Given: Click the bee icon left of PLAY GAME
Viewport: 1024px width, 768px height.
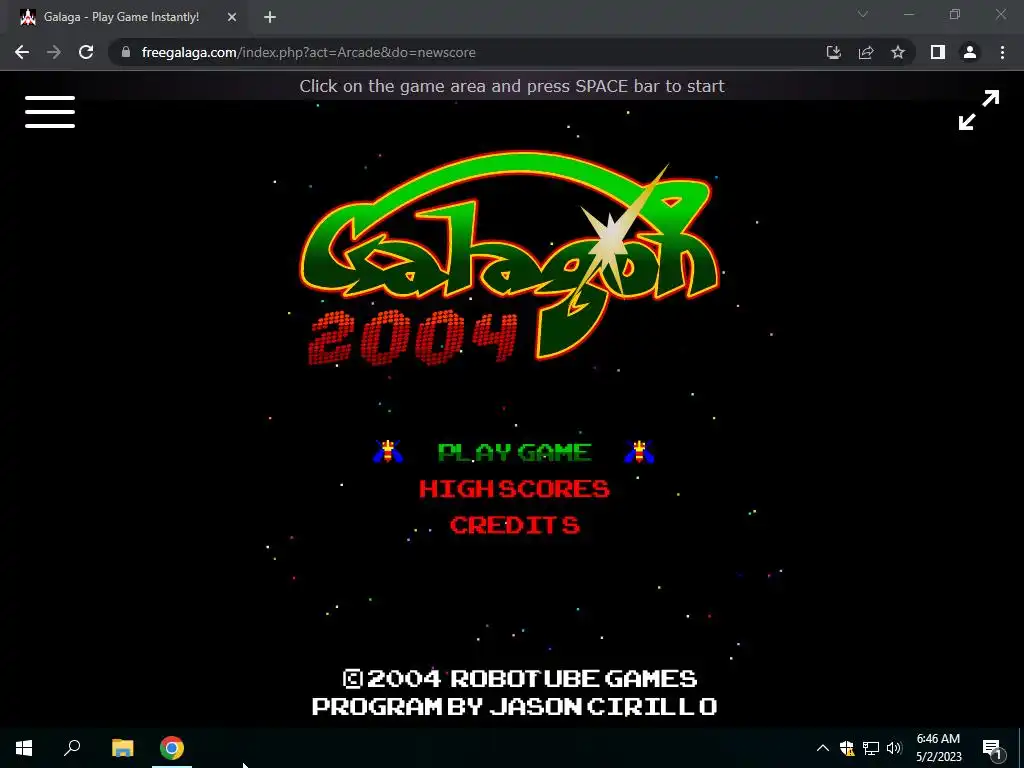Looking at the screenshot, I should pos(388,451).
